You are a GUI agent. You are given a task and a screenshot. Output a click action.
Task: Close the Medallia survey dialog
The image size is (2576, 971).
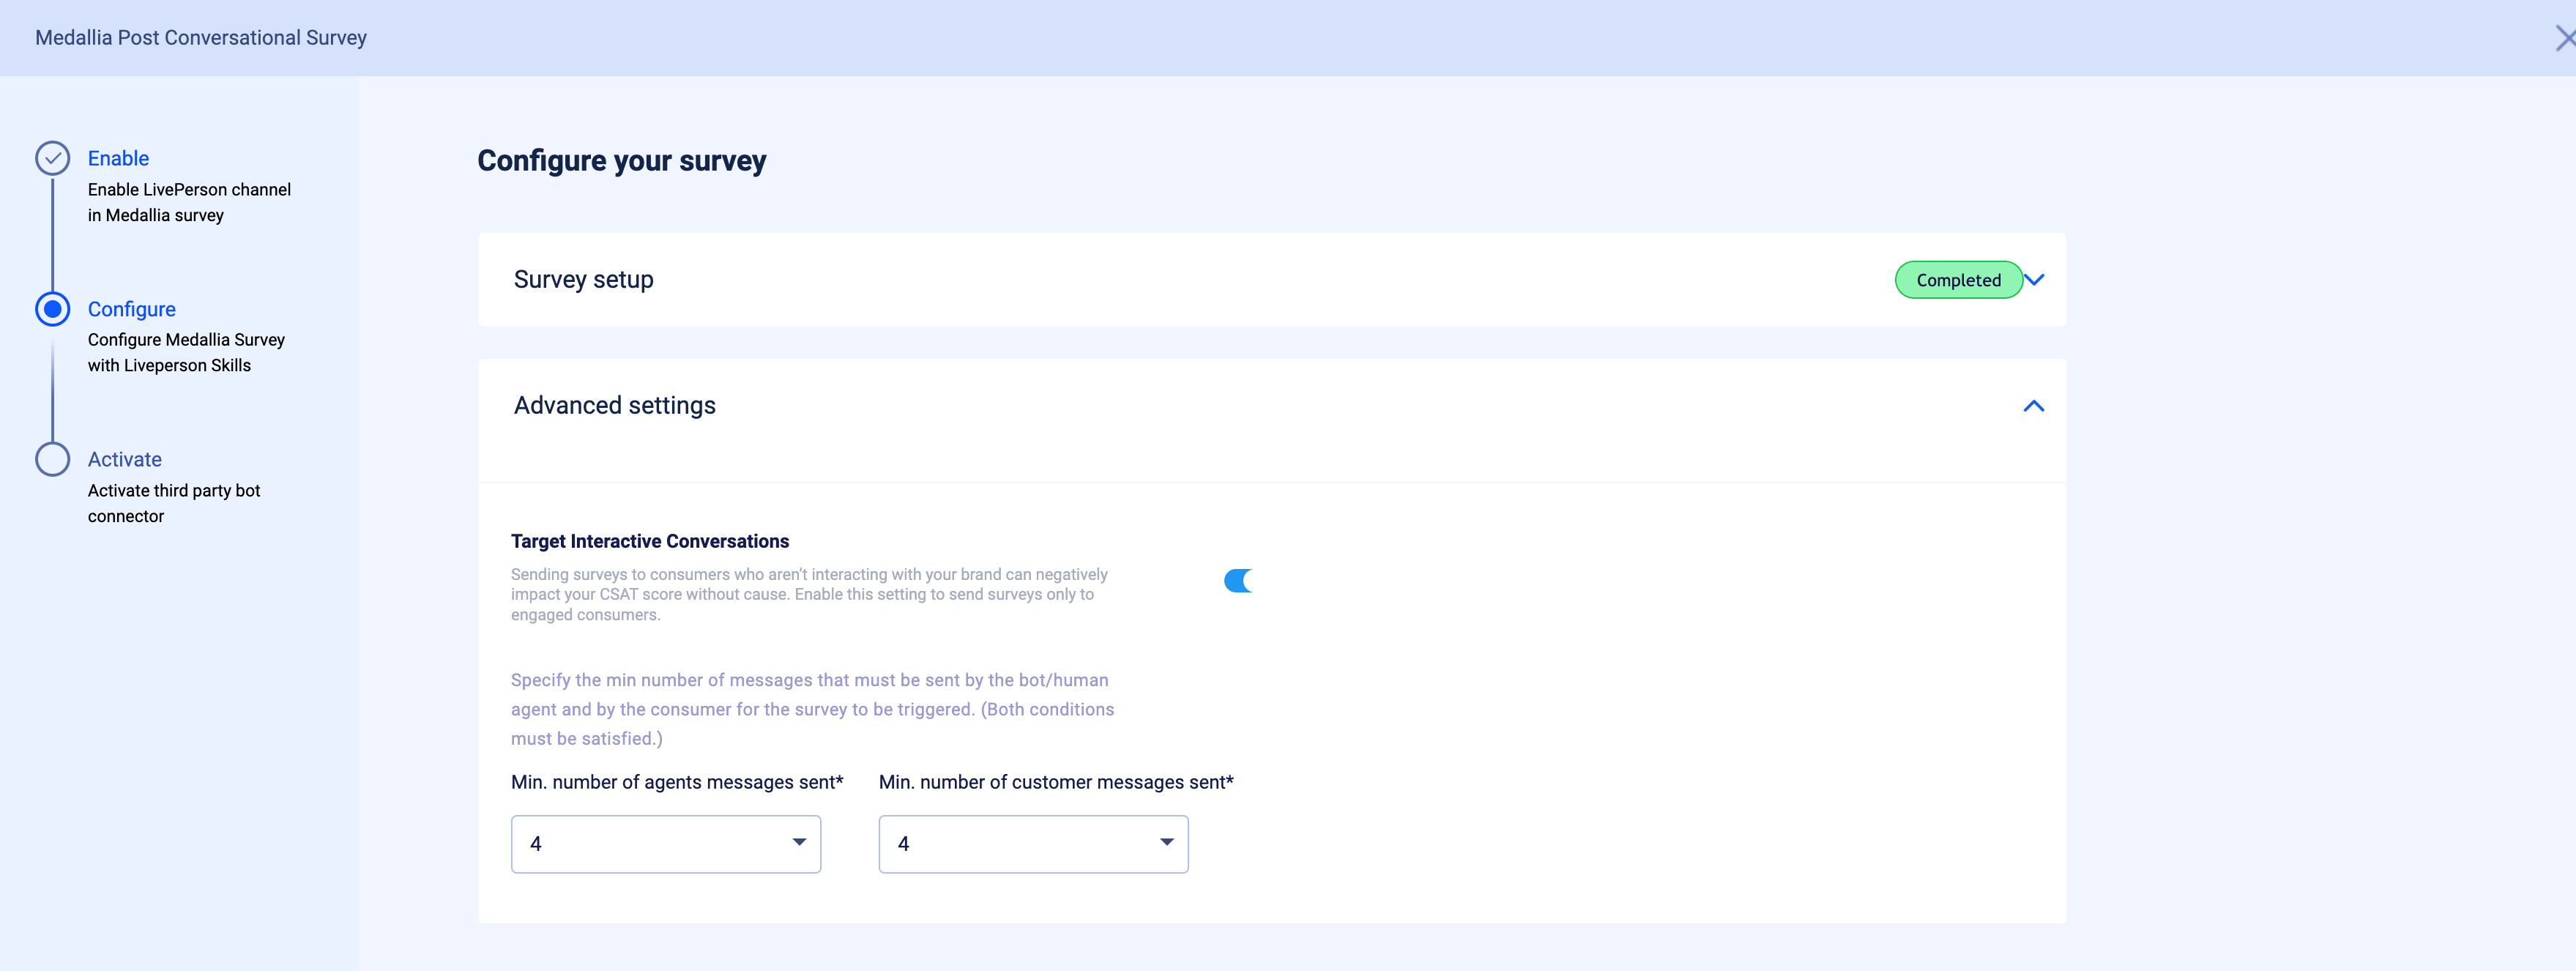[2564, 38]
